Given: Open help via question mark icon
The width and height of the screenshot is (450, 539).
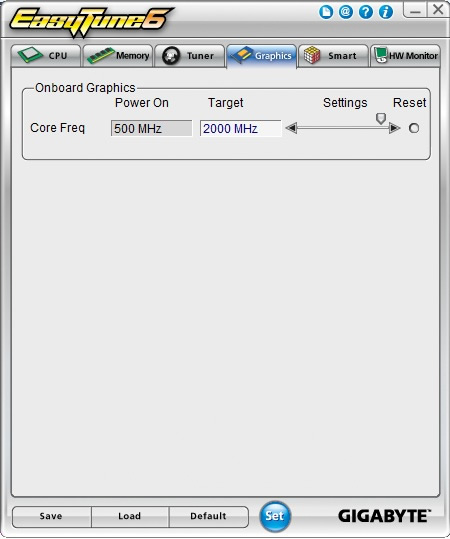Looking at the screenshot, I should pyautogui.click(x=365, y=12).
